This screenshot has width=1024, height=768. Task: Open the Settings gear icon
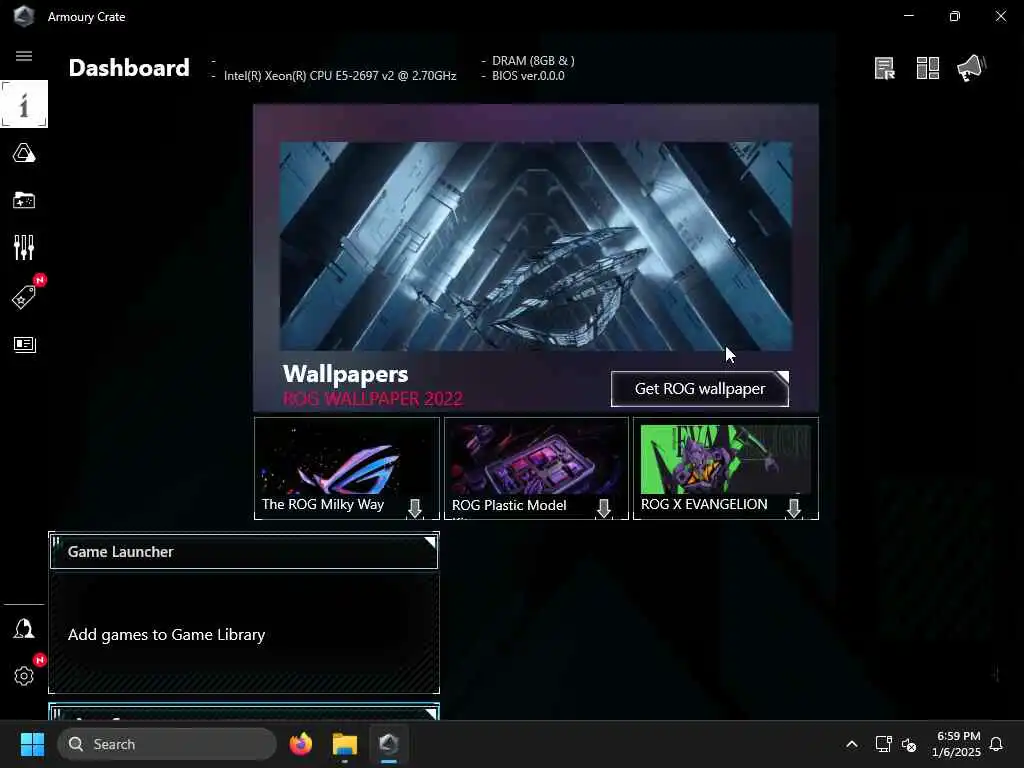[x=24, y=676]
